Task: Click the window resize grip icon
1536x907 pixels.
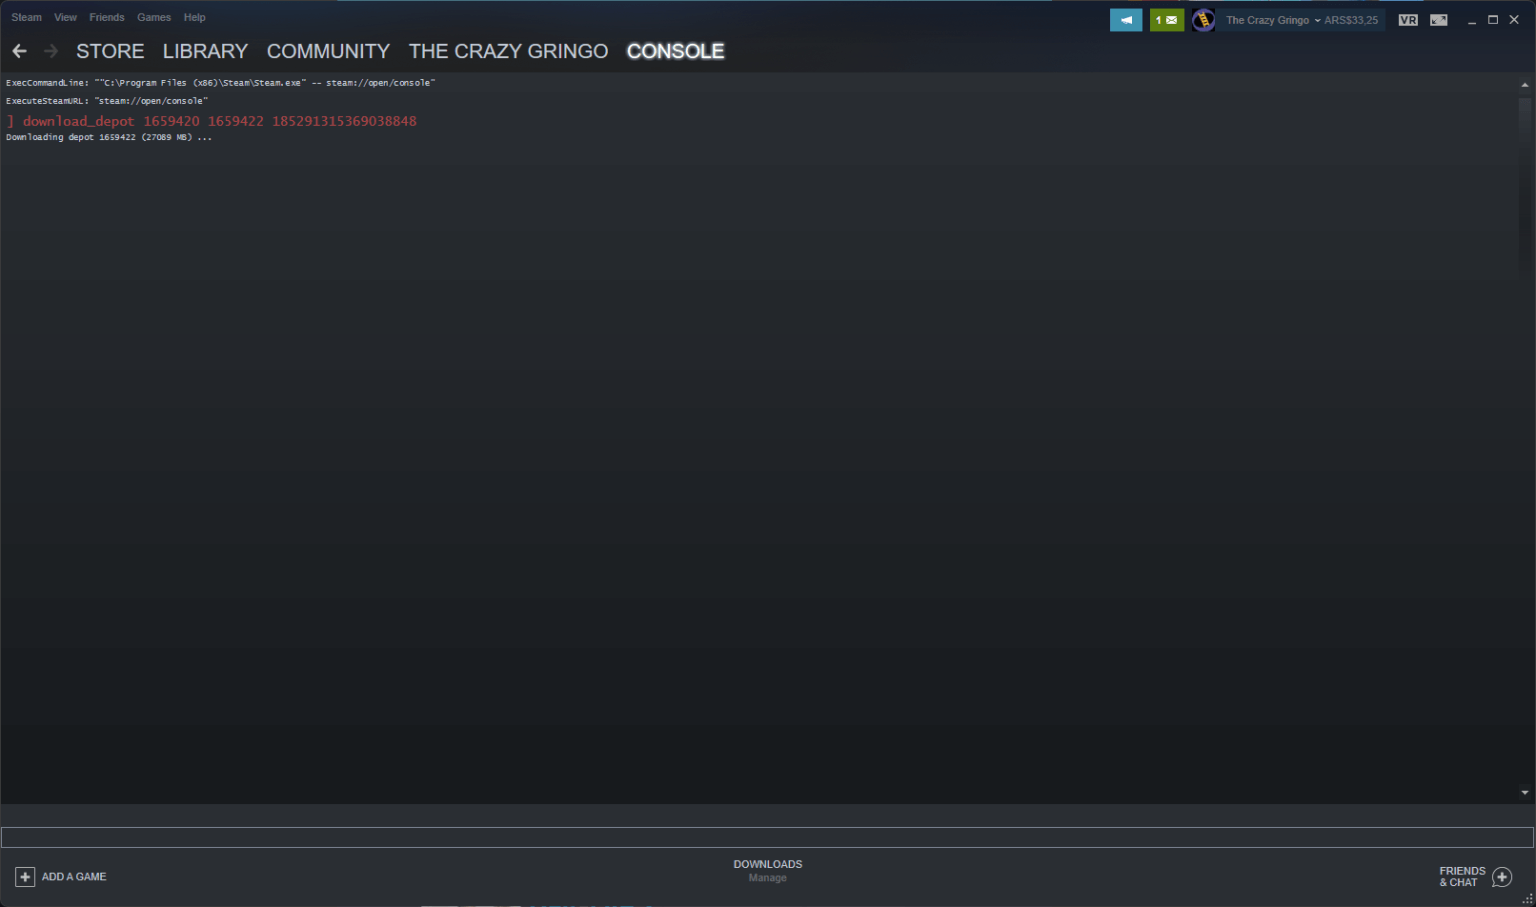Action: [1528, 899]
